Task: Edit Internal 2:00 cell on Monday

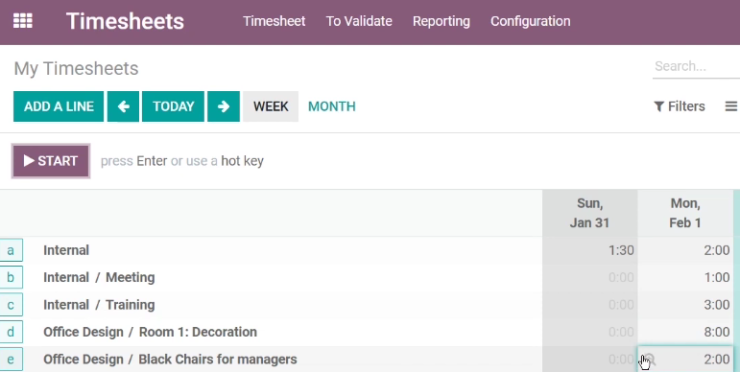Action: click(x=685, y=250)
